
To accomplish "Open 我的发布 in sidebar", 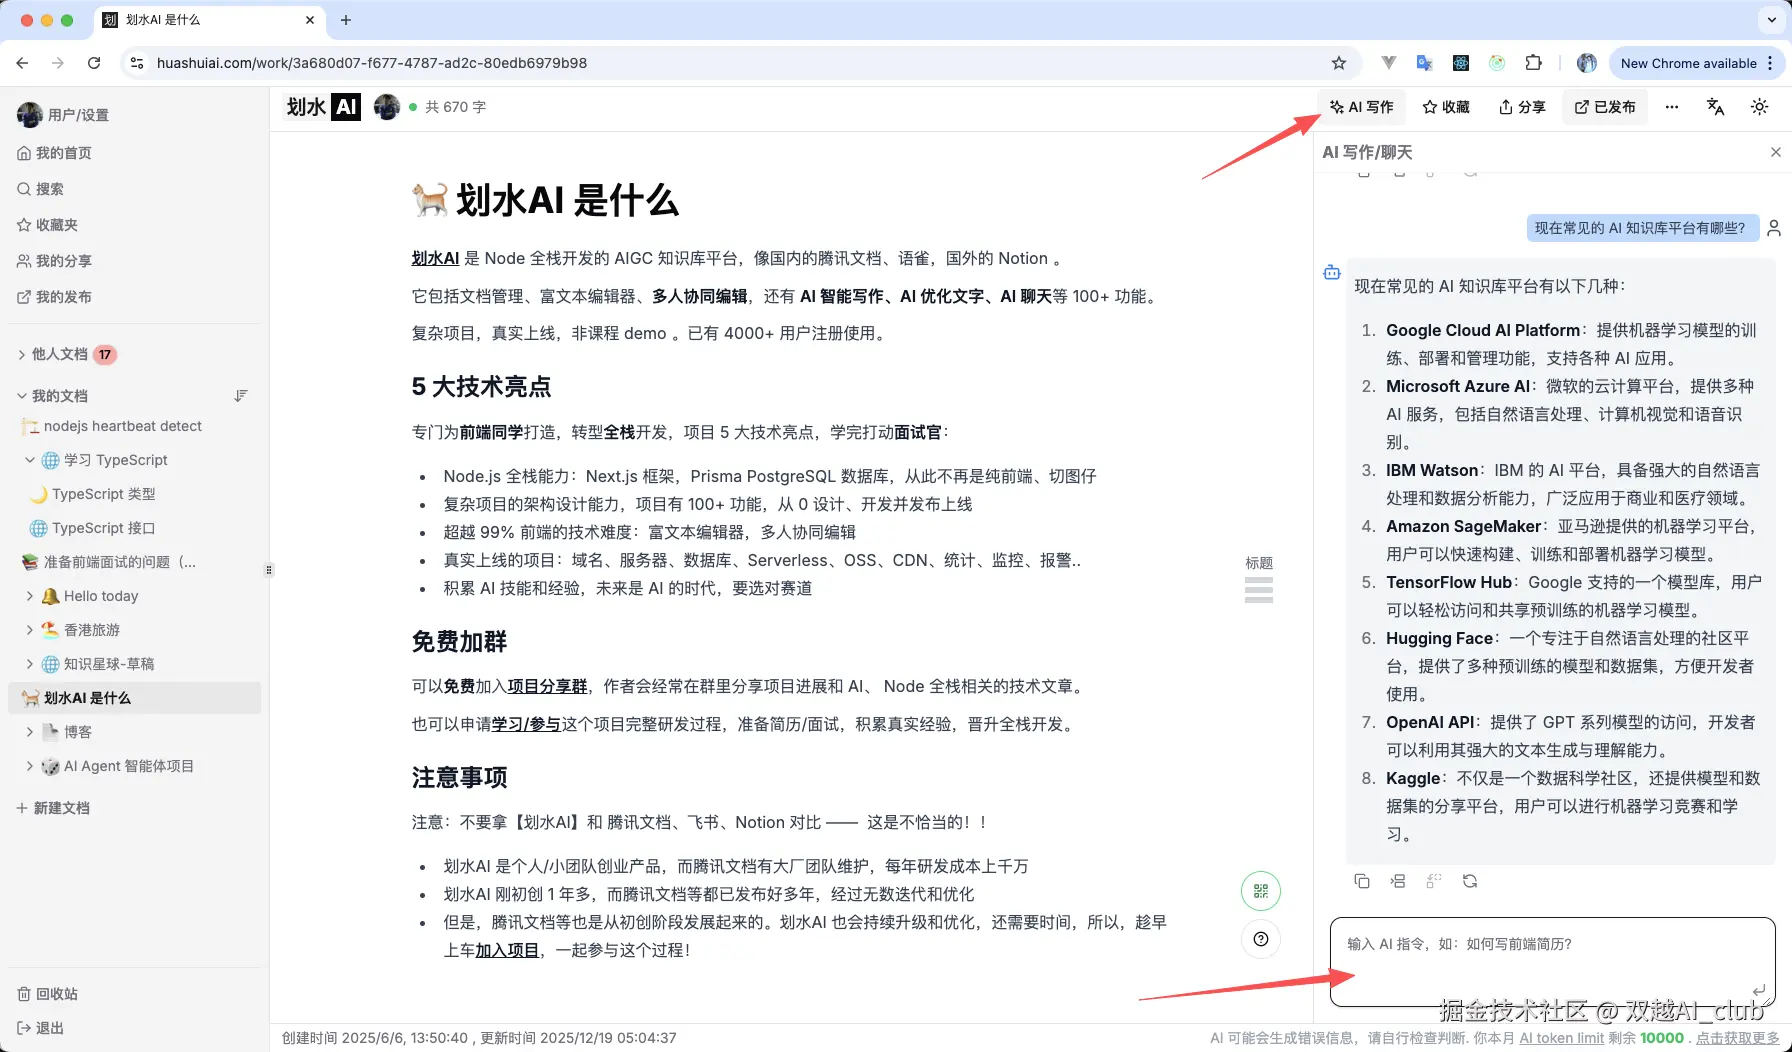I will [54, 297].
